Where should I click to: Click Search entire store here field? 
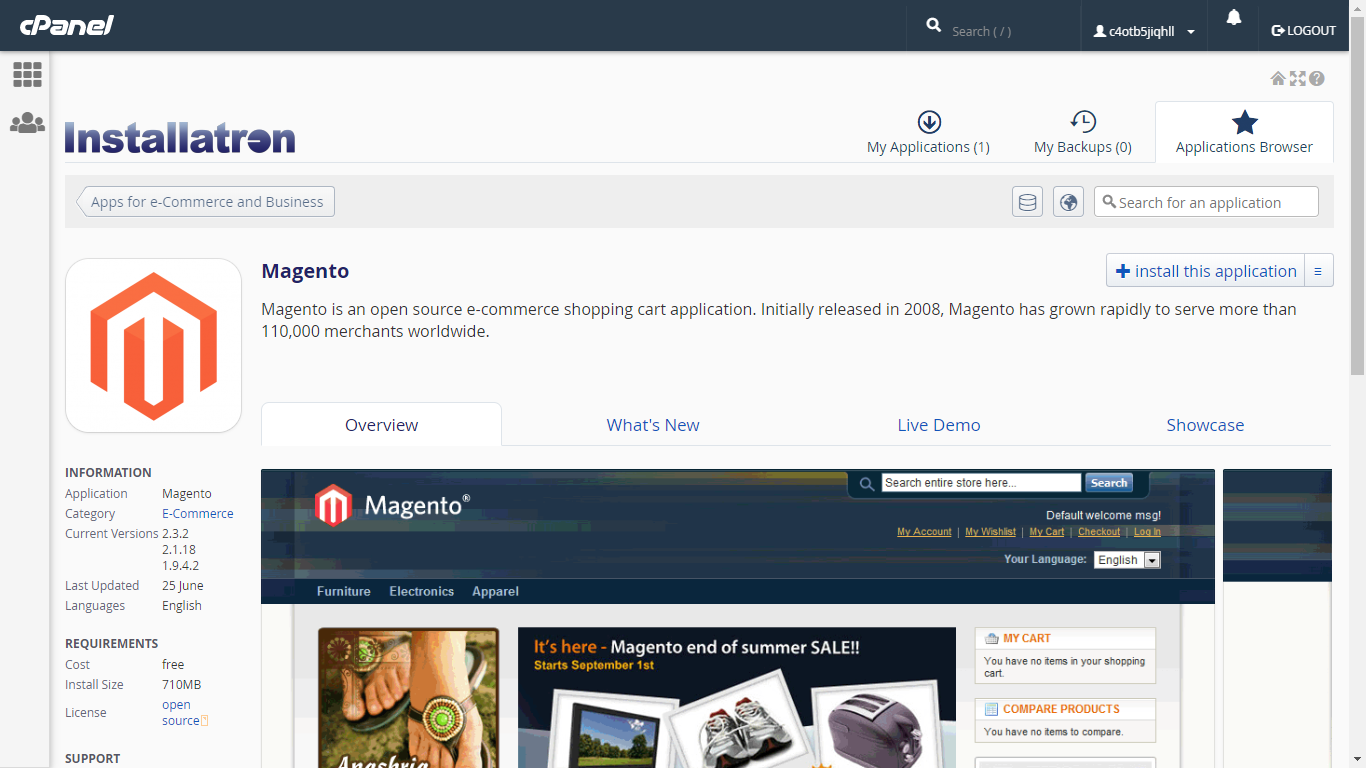click(x=981, y=483)
